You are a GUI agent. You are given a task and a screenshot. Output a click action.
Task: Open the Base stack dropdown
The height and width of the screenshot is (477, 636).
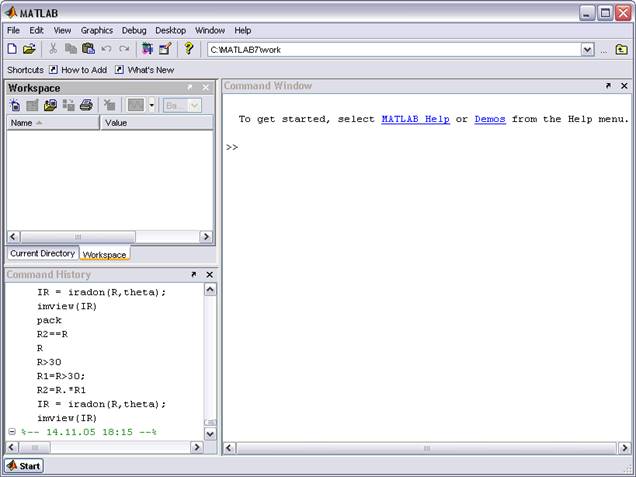click(x=182, y=106)
